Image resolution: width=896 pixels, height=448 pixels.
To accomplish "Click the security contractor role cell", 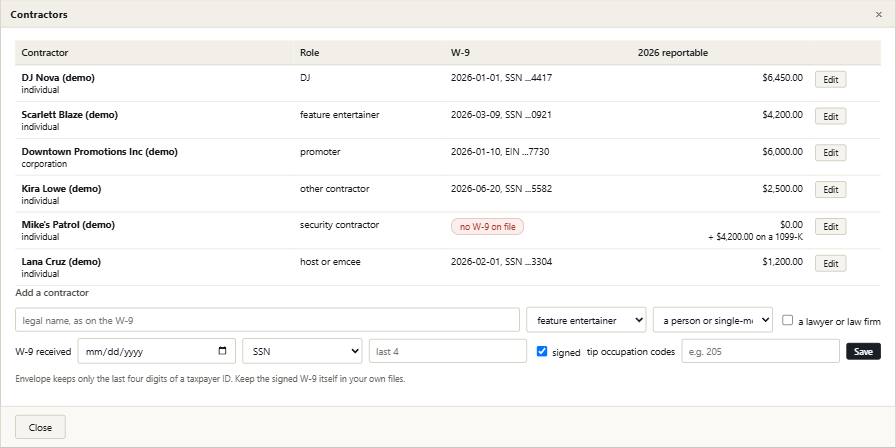I will (x=339, y=225).
